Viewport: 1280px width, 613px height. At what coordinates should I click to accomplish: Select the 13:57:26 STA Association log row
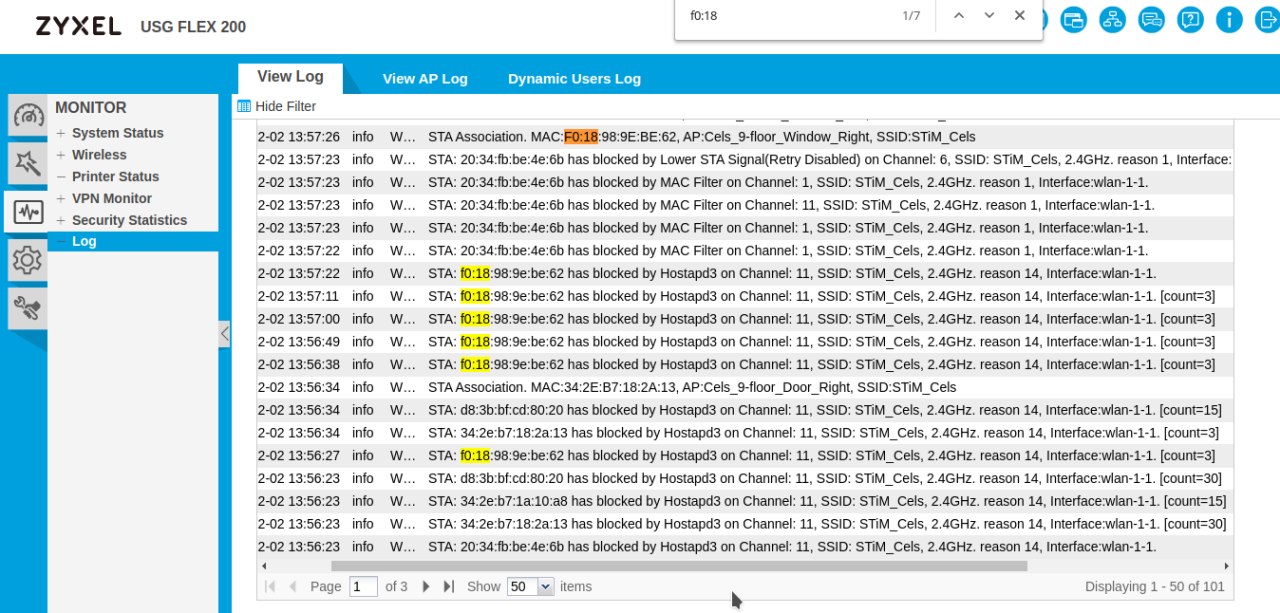[x=744, y=137]
